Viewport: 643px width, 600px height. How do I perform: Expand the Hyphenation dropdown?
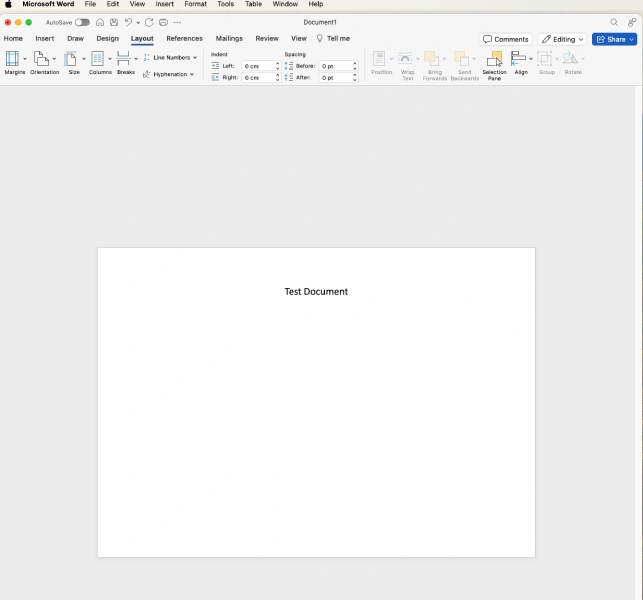(192, 74)
